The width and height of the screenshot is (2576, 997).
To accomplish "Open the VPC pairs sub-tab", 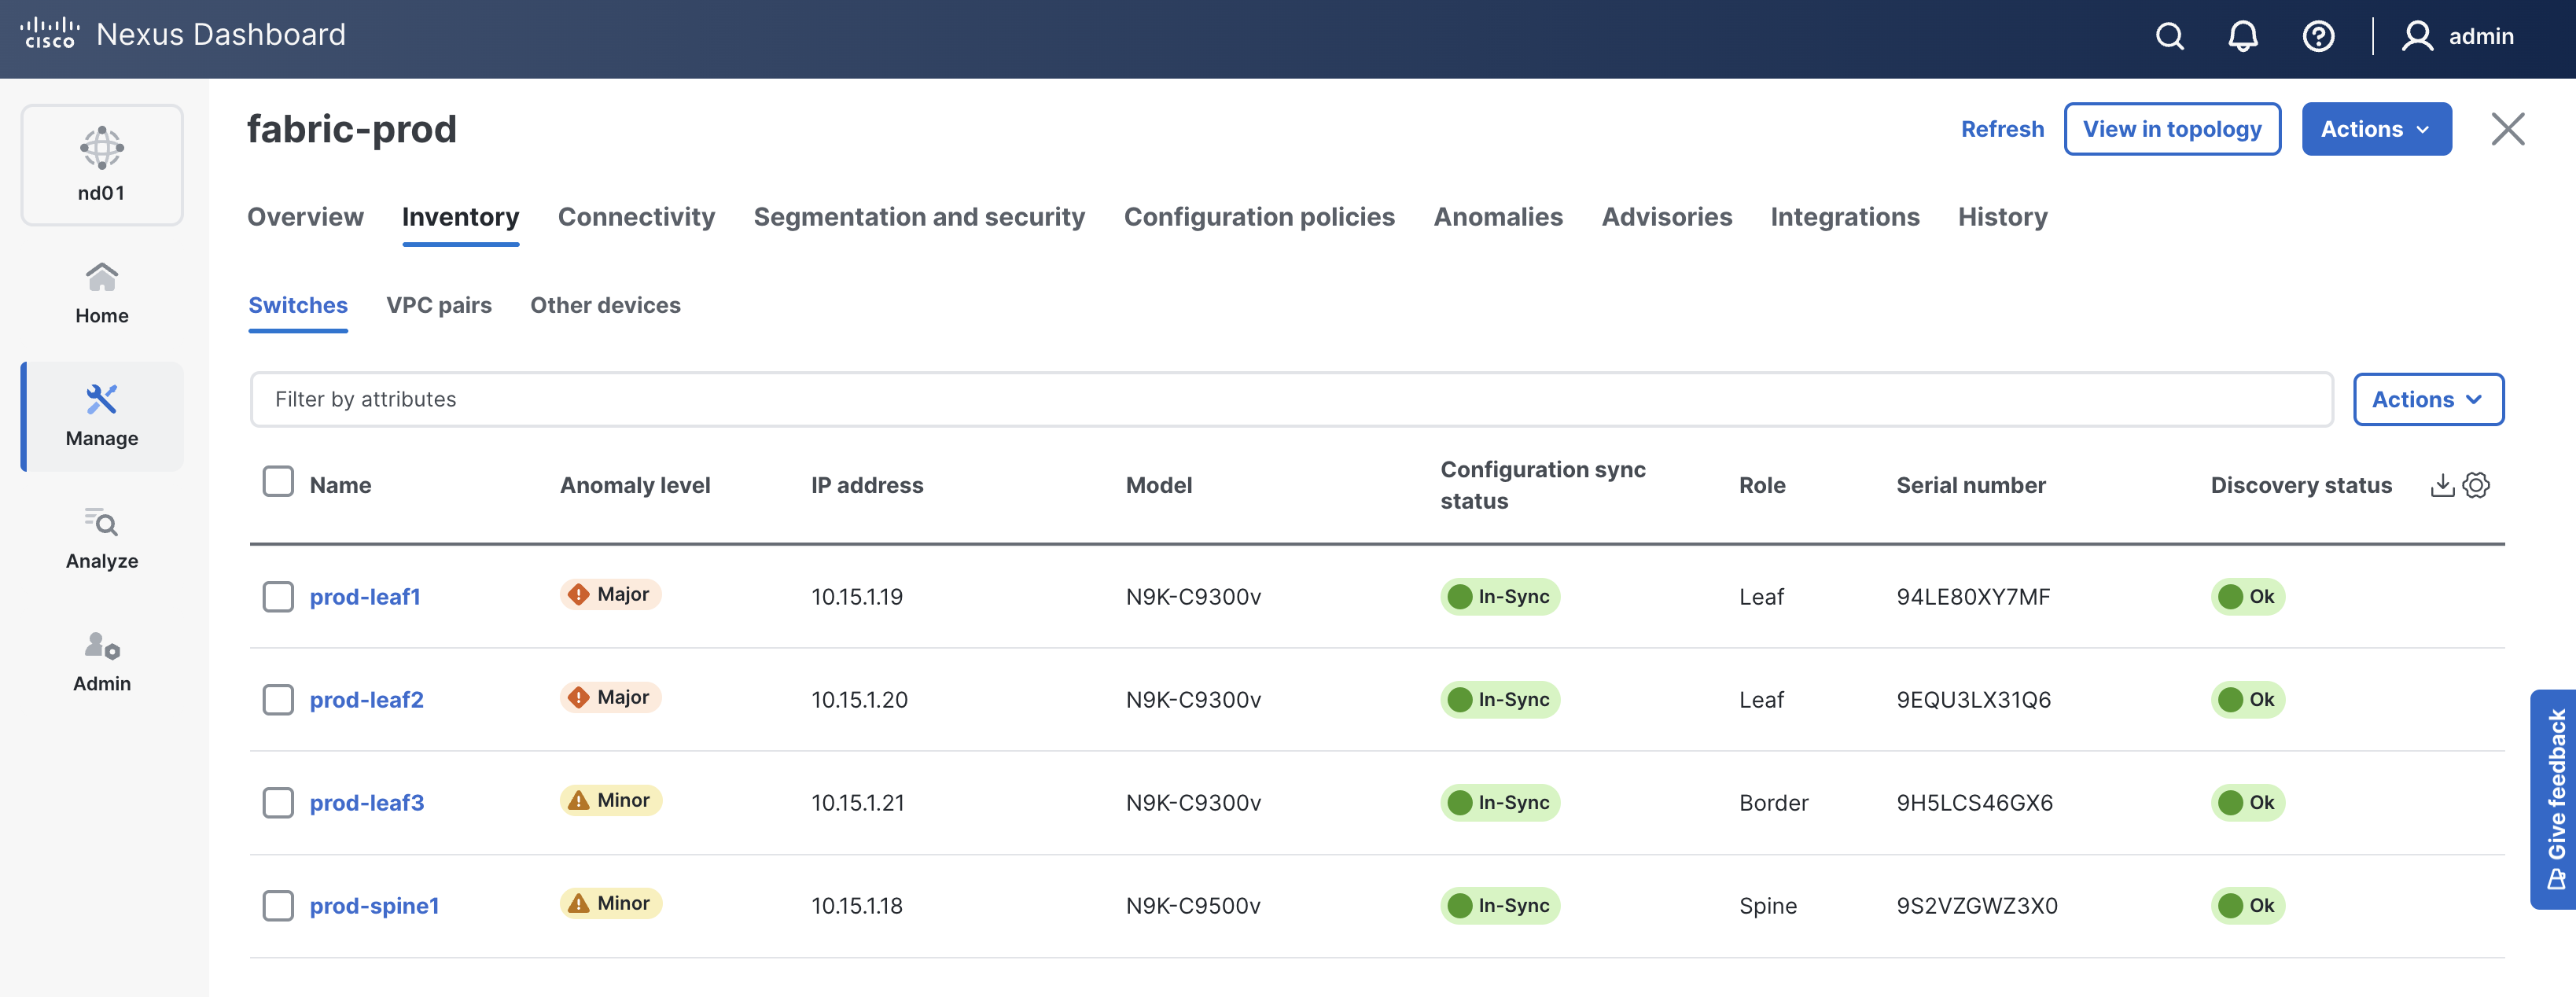I will point(439,305).
